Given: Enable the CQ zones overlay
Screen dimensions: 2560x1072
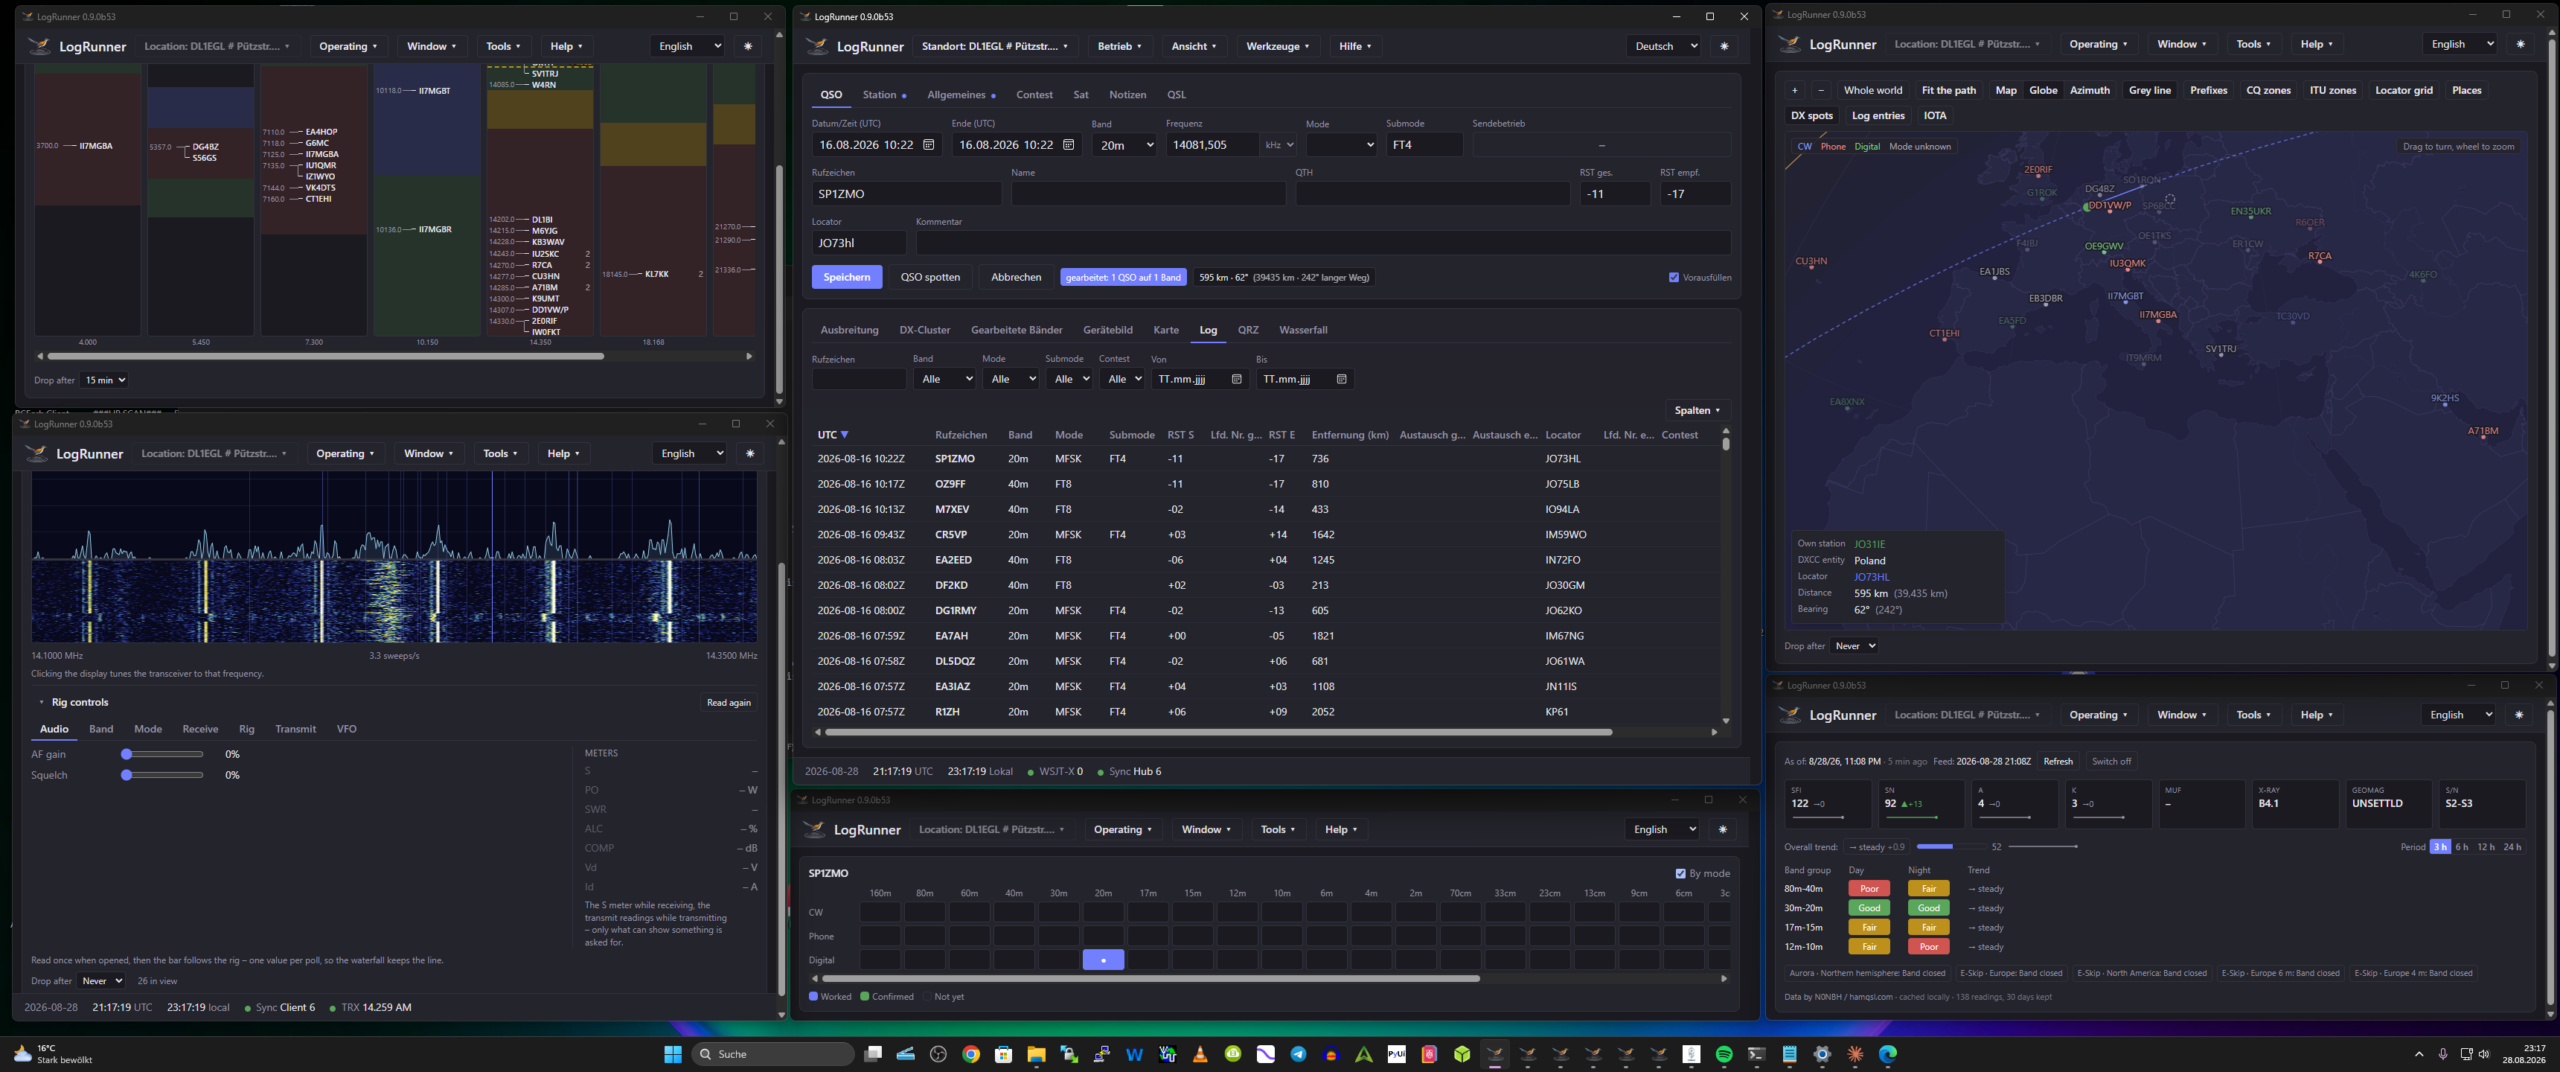Looking at the screenshot, I should click(x=2268, y=90).
